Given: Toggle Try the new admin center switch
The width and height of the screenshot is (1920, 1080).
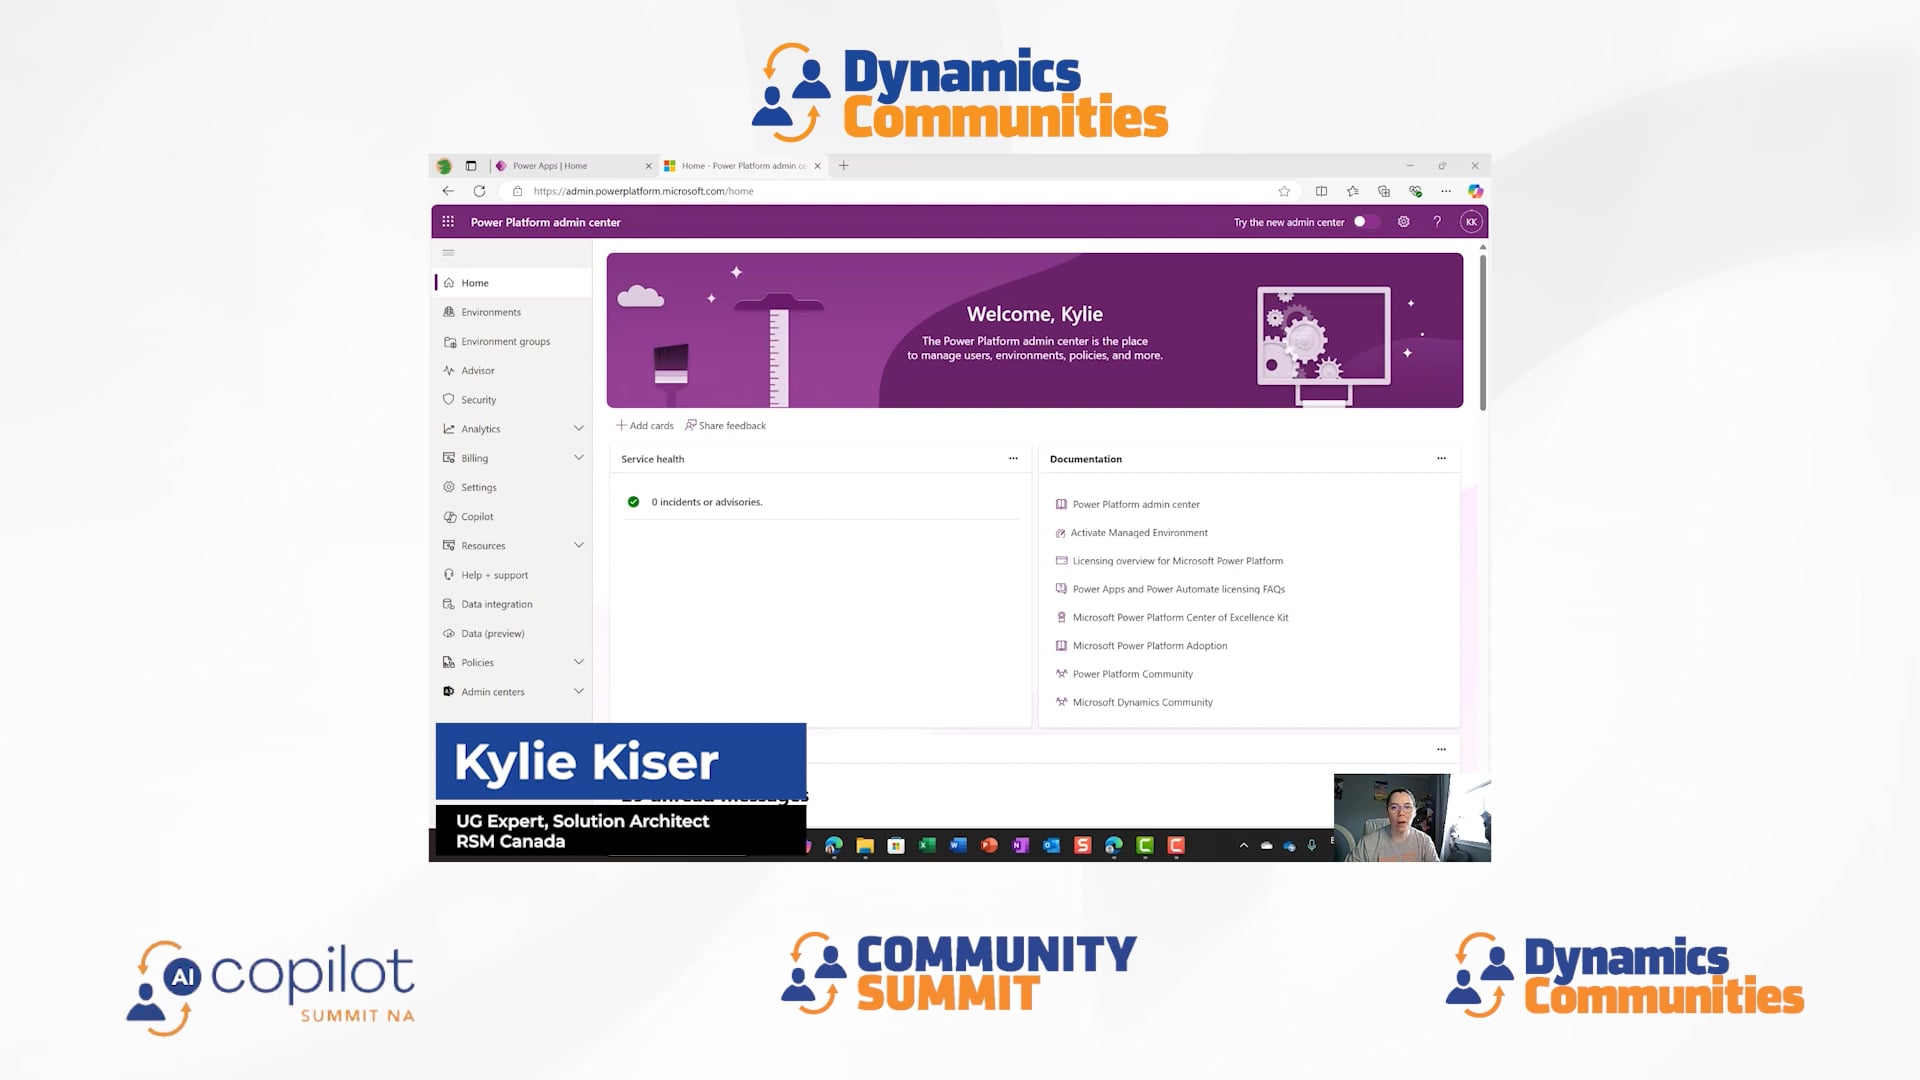Looking at the screenshot, I should (1366, 222).
